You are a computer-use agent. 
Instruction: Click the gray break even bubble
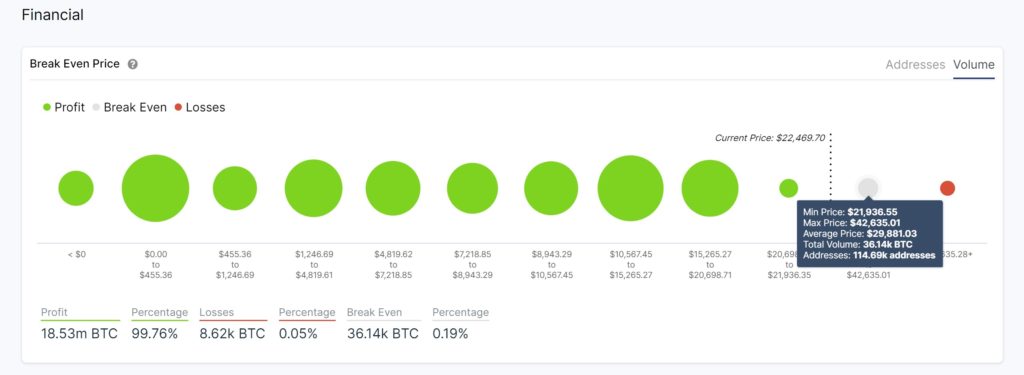point(868,188)
